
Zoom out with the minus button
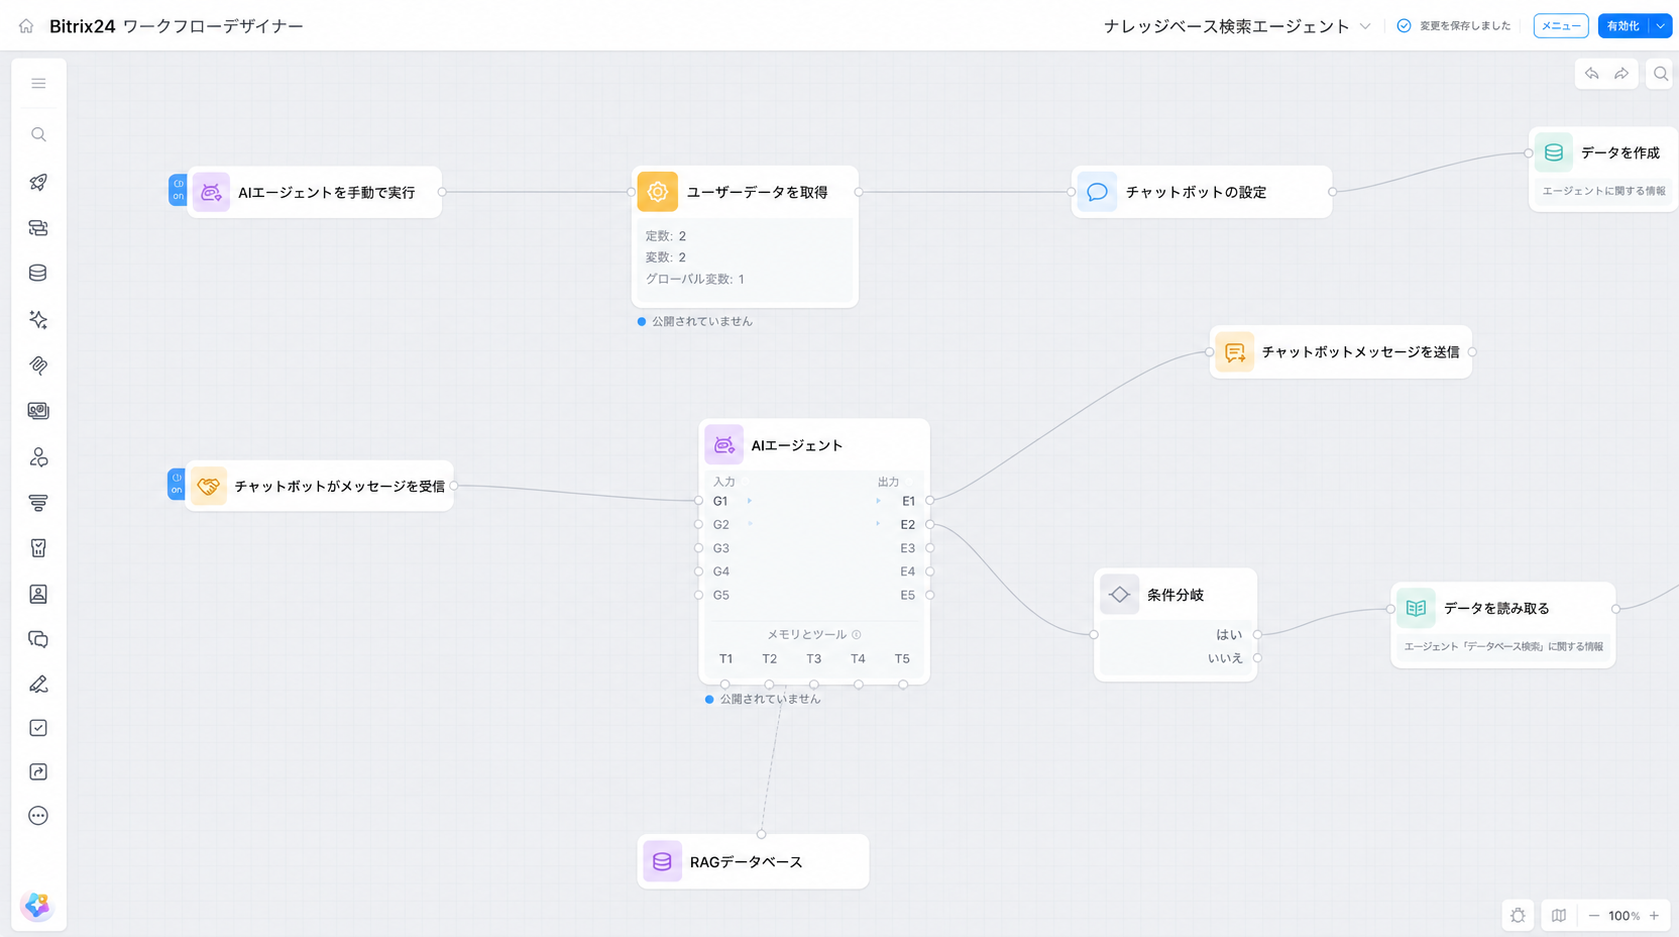1594,915
